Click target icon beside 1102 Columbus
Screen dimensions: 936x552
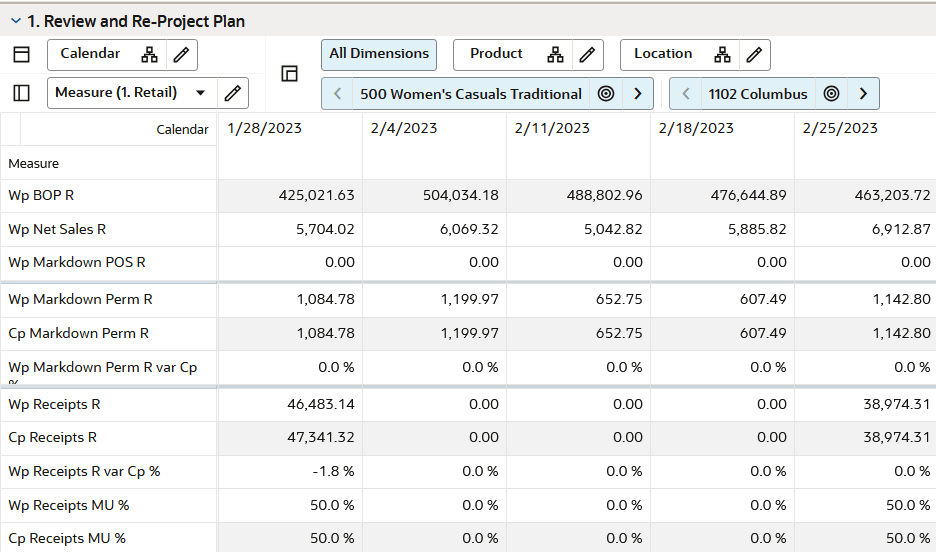[x=831, y=94]
